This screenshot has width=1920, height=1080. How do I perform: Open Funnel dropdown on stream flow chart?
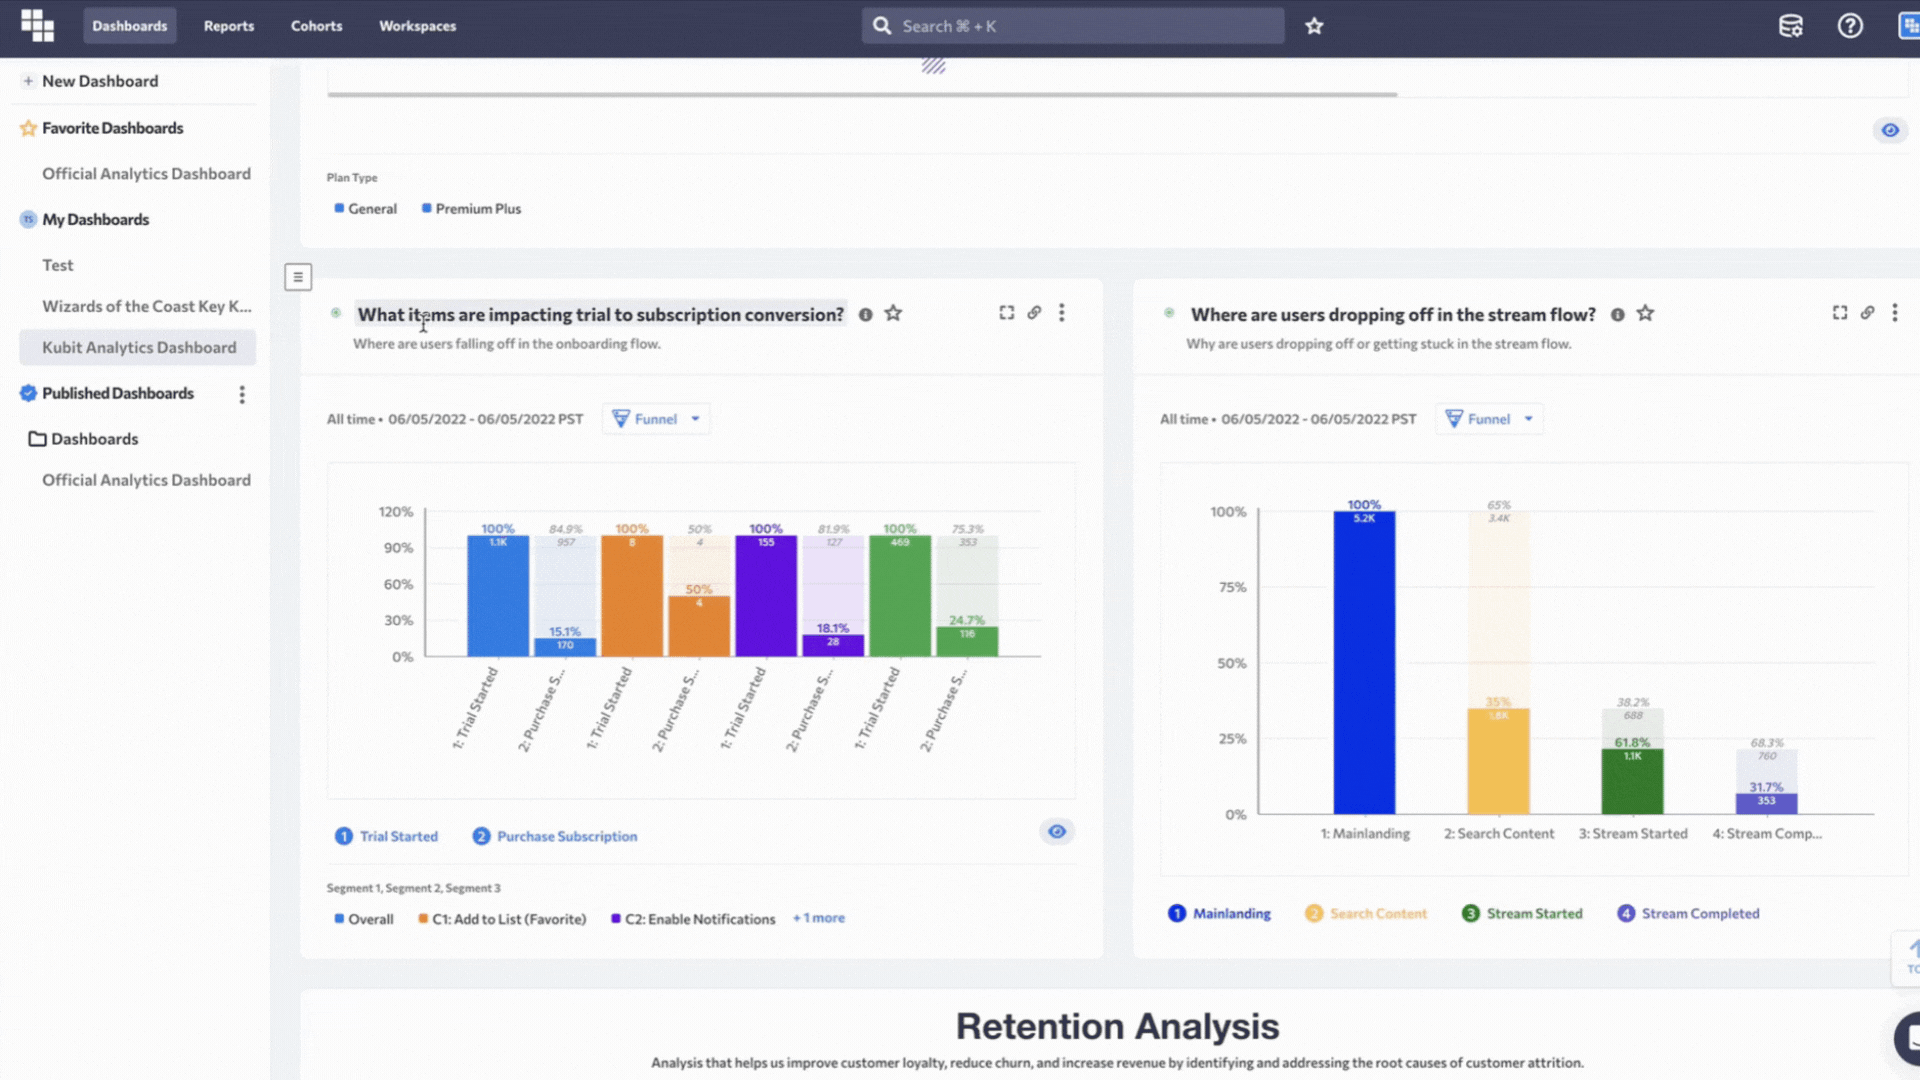pos(1489,419)
